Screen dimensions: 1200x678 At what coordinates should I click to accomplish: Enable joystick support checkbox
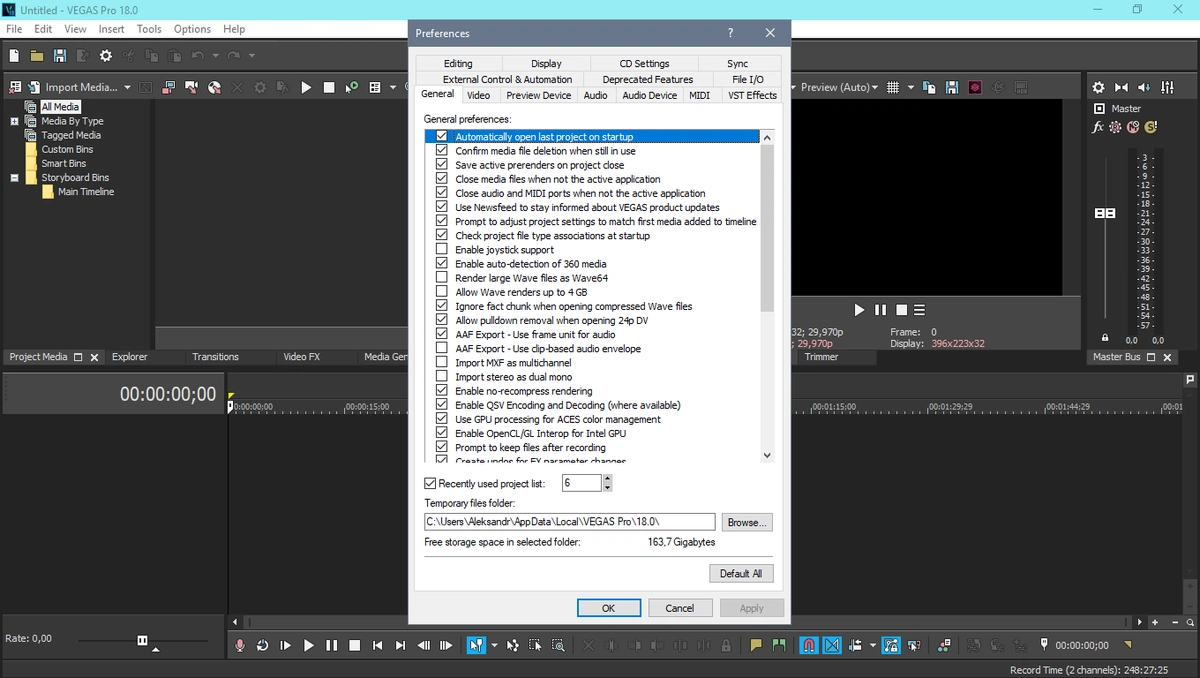(x=442, y=249)
